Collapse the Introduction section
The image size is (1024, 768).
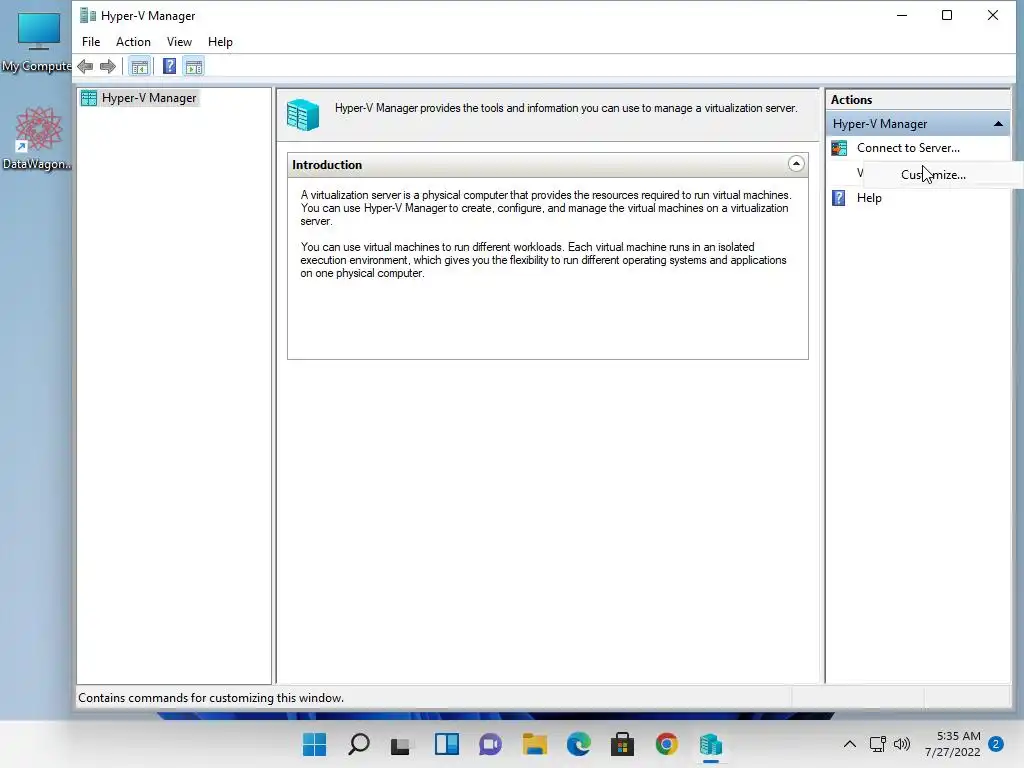coord(795,164)
